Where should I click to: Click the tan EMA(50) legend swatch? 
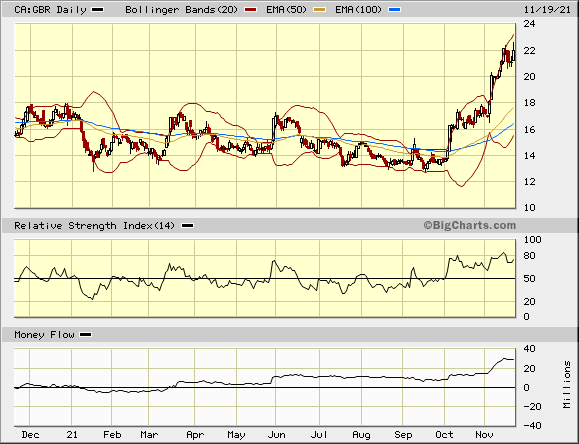(319, 10)
